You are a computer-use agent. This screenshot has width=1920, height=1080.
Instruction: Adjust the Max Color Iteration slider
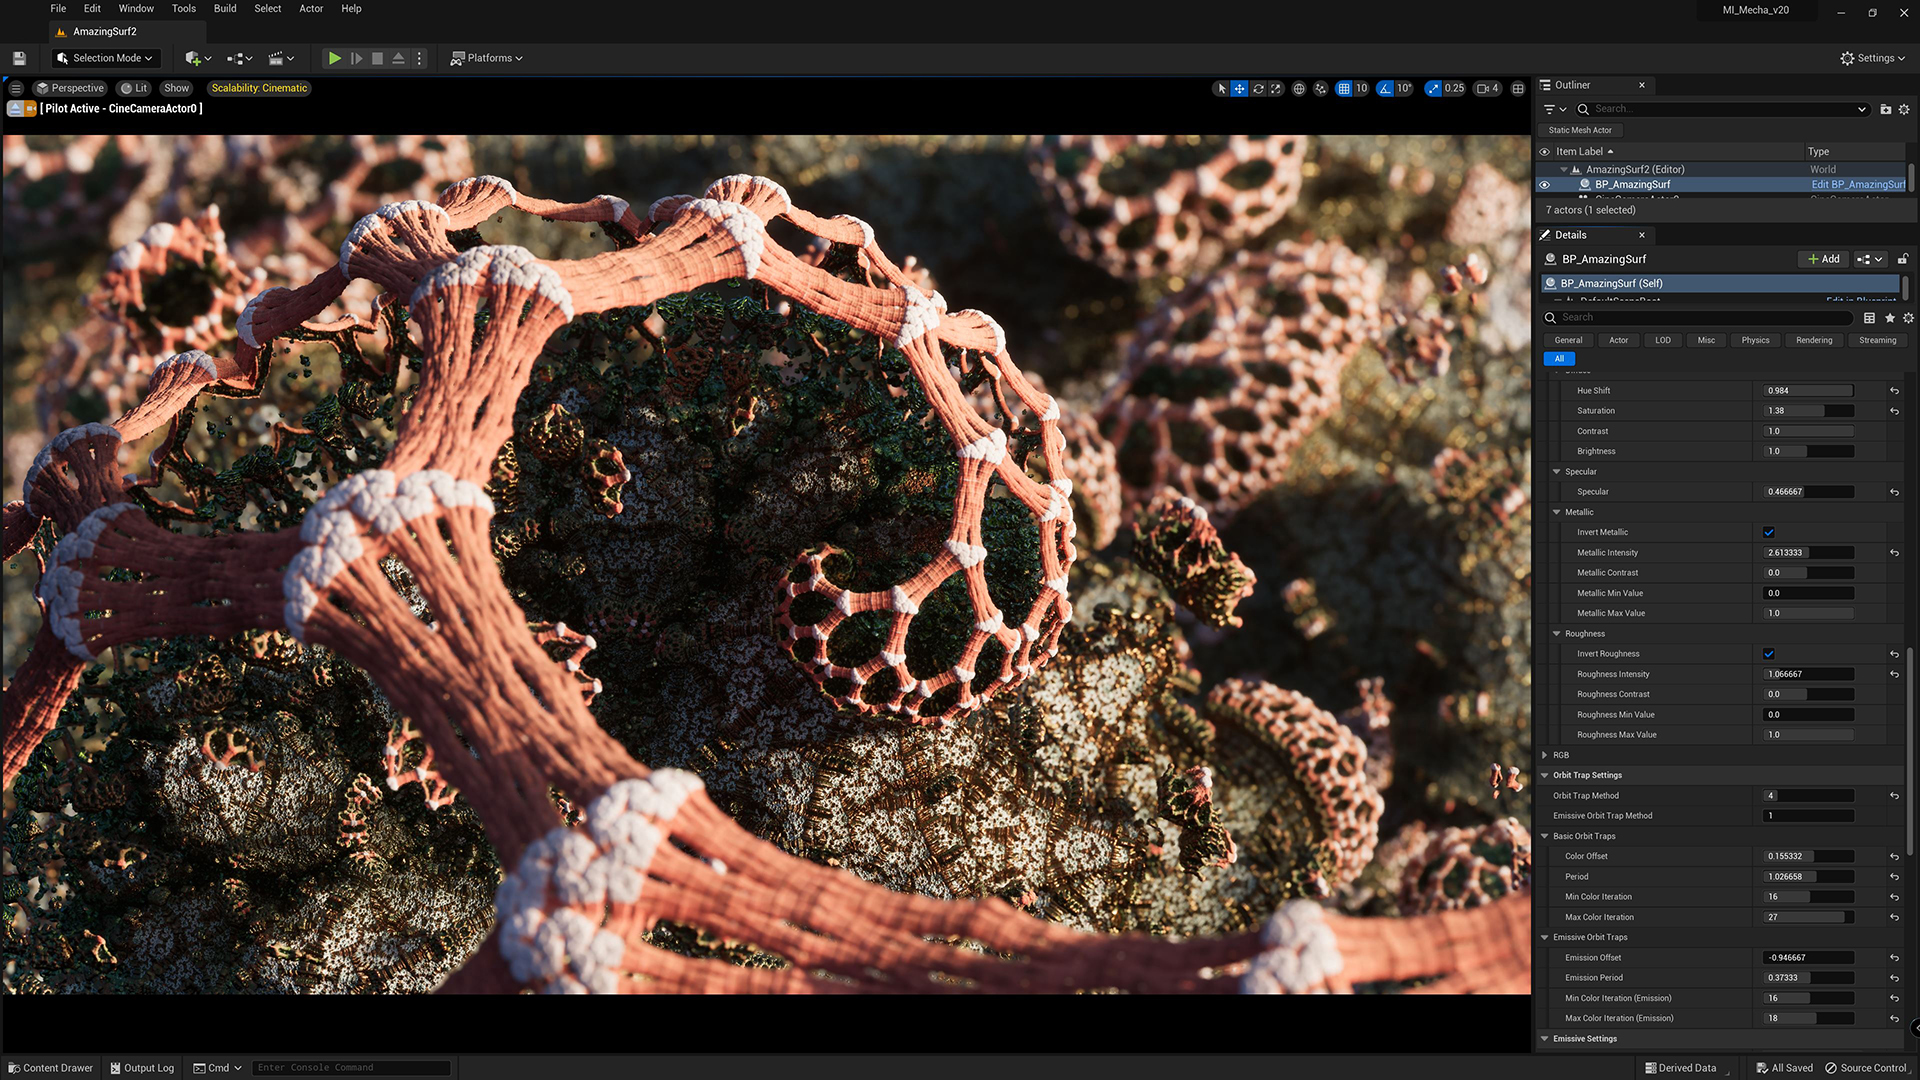(x=1808, y=918)
